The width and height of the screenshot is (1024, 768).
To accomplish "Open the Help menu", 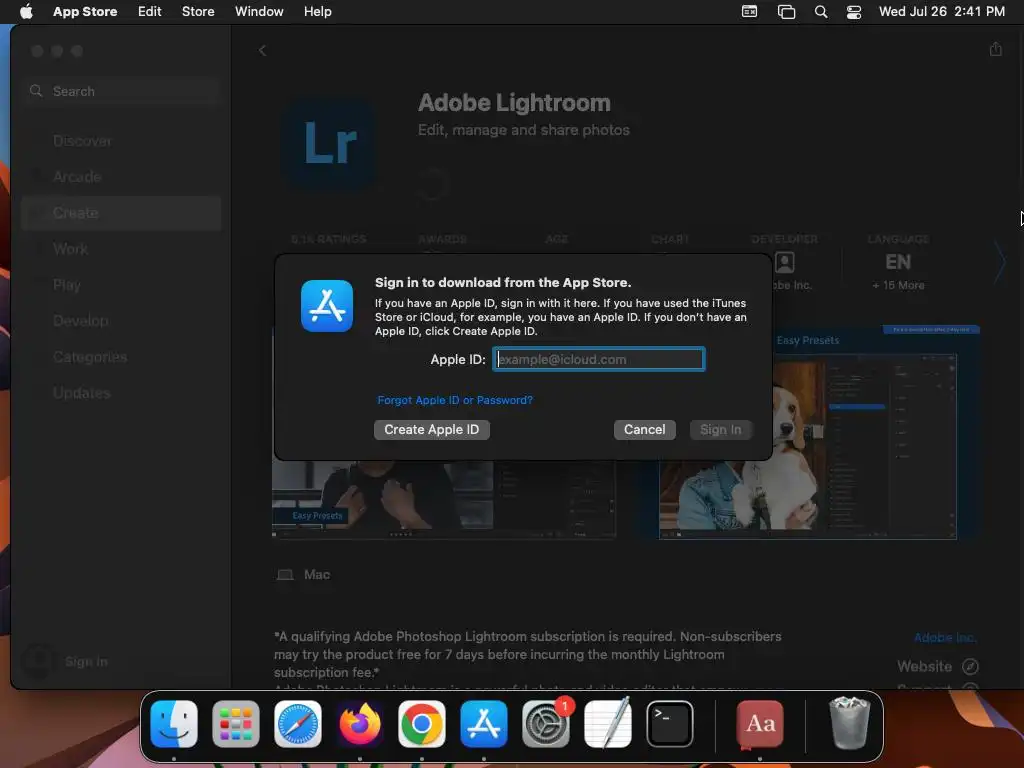I will (317, 11).
